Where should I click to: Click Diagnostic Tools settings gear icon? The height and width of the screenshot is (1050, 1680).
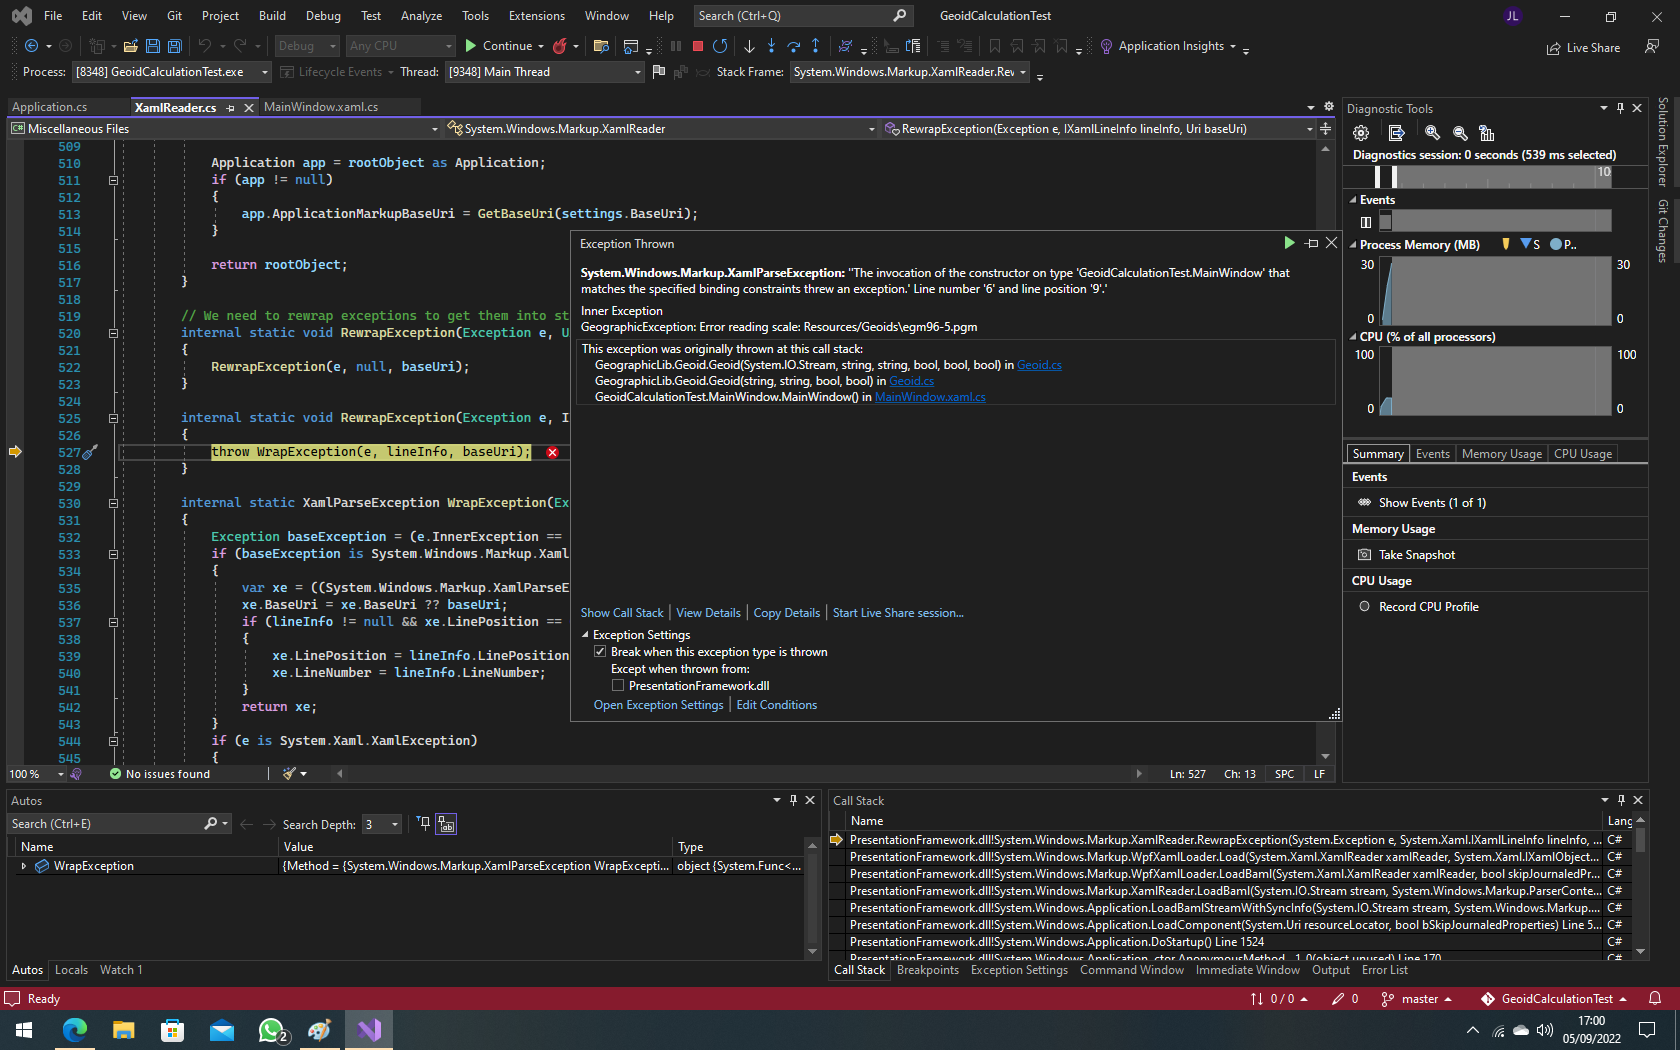(1361, 133)
